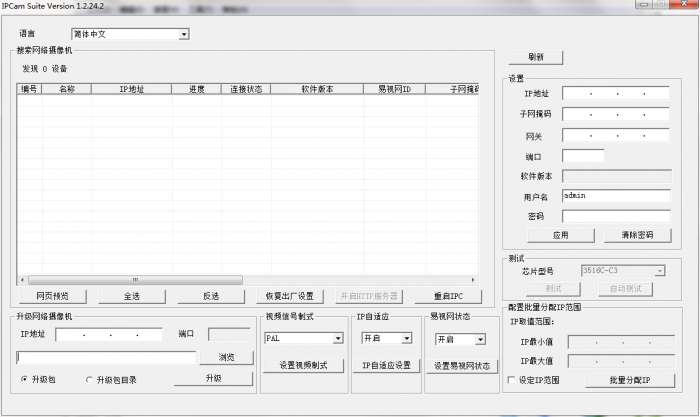Enable the 设定IP范围 checkbox
Viewport: 700px width, 417px height.
512,380
